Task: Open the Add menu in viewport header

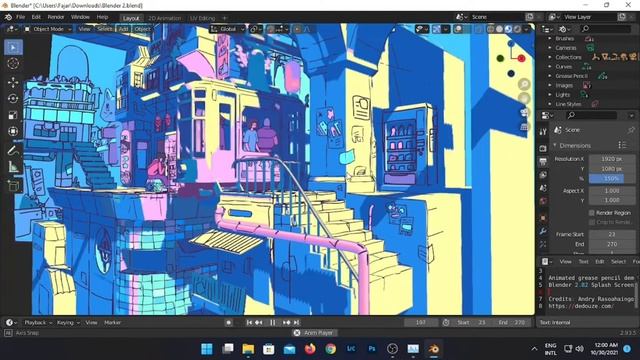Action: 123,29
